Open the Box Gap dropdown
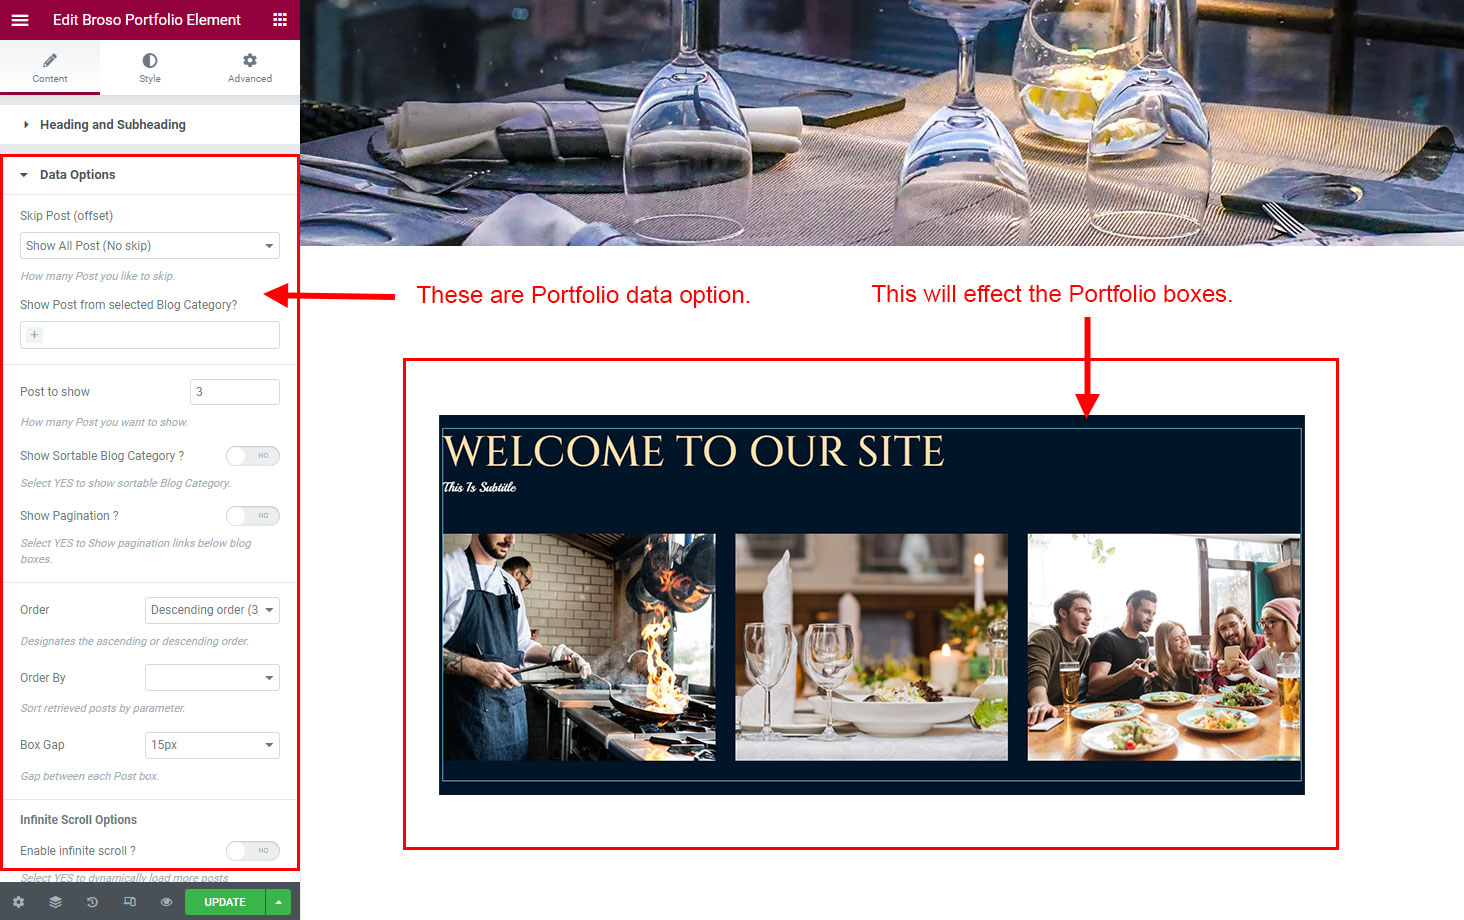 tap(212, 745)
